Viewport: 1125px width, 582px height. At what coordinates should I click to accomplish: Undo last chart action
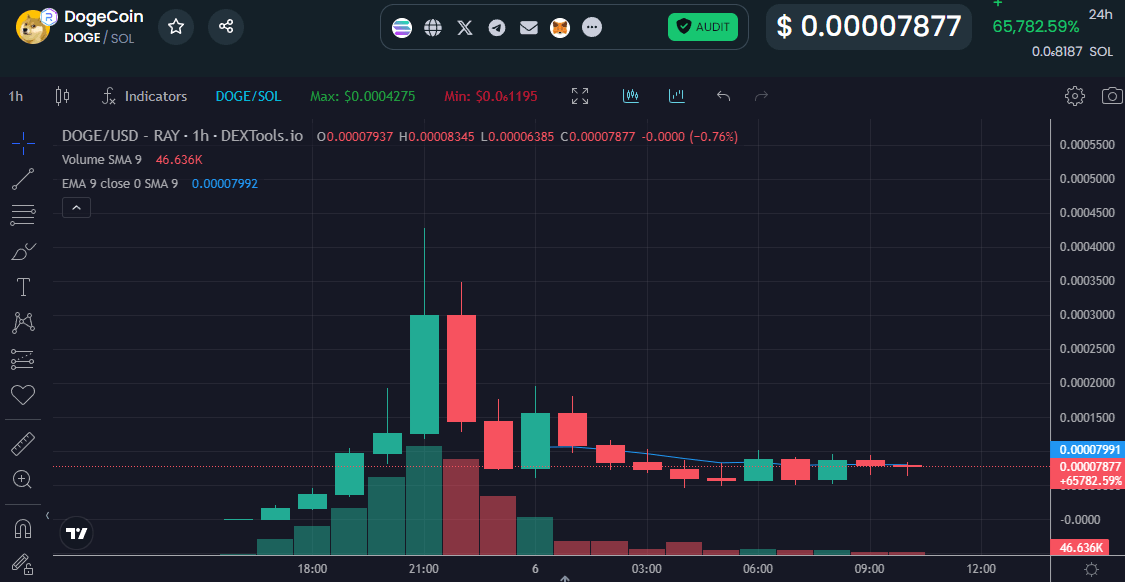pyautogui.click(x=723, y=96)
